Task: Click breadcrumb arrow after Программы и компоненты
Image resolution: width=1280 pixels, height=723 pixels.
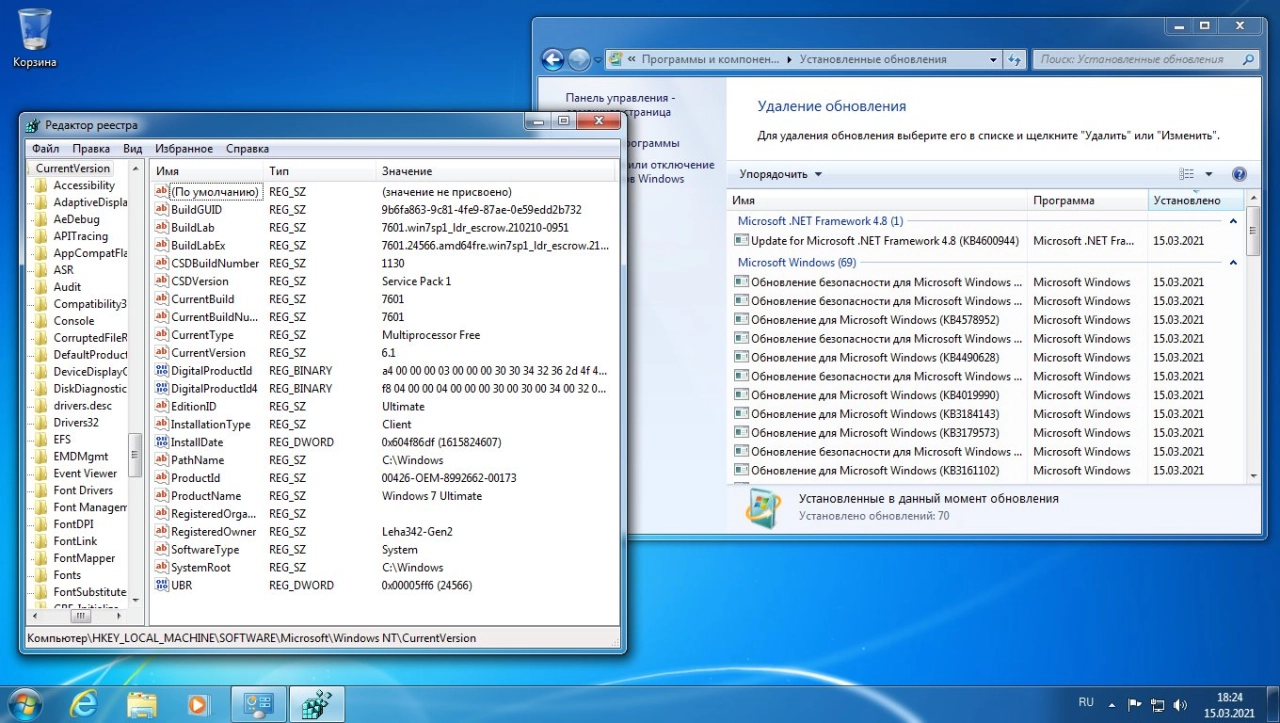Action: 790,60
